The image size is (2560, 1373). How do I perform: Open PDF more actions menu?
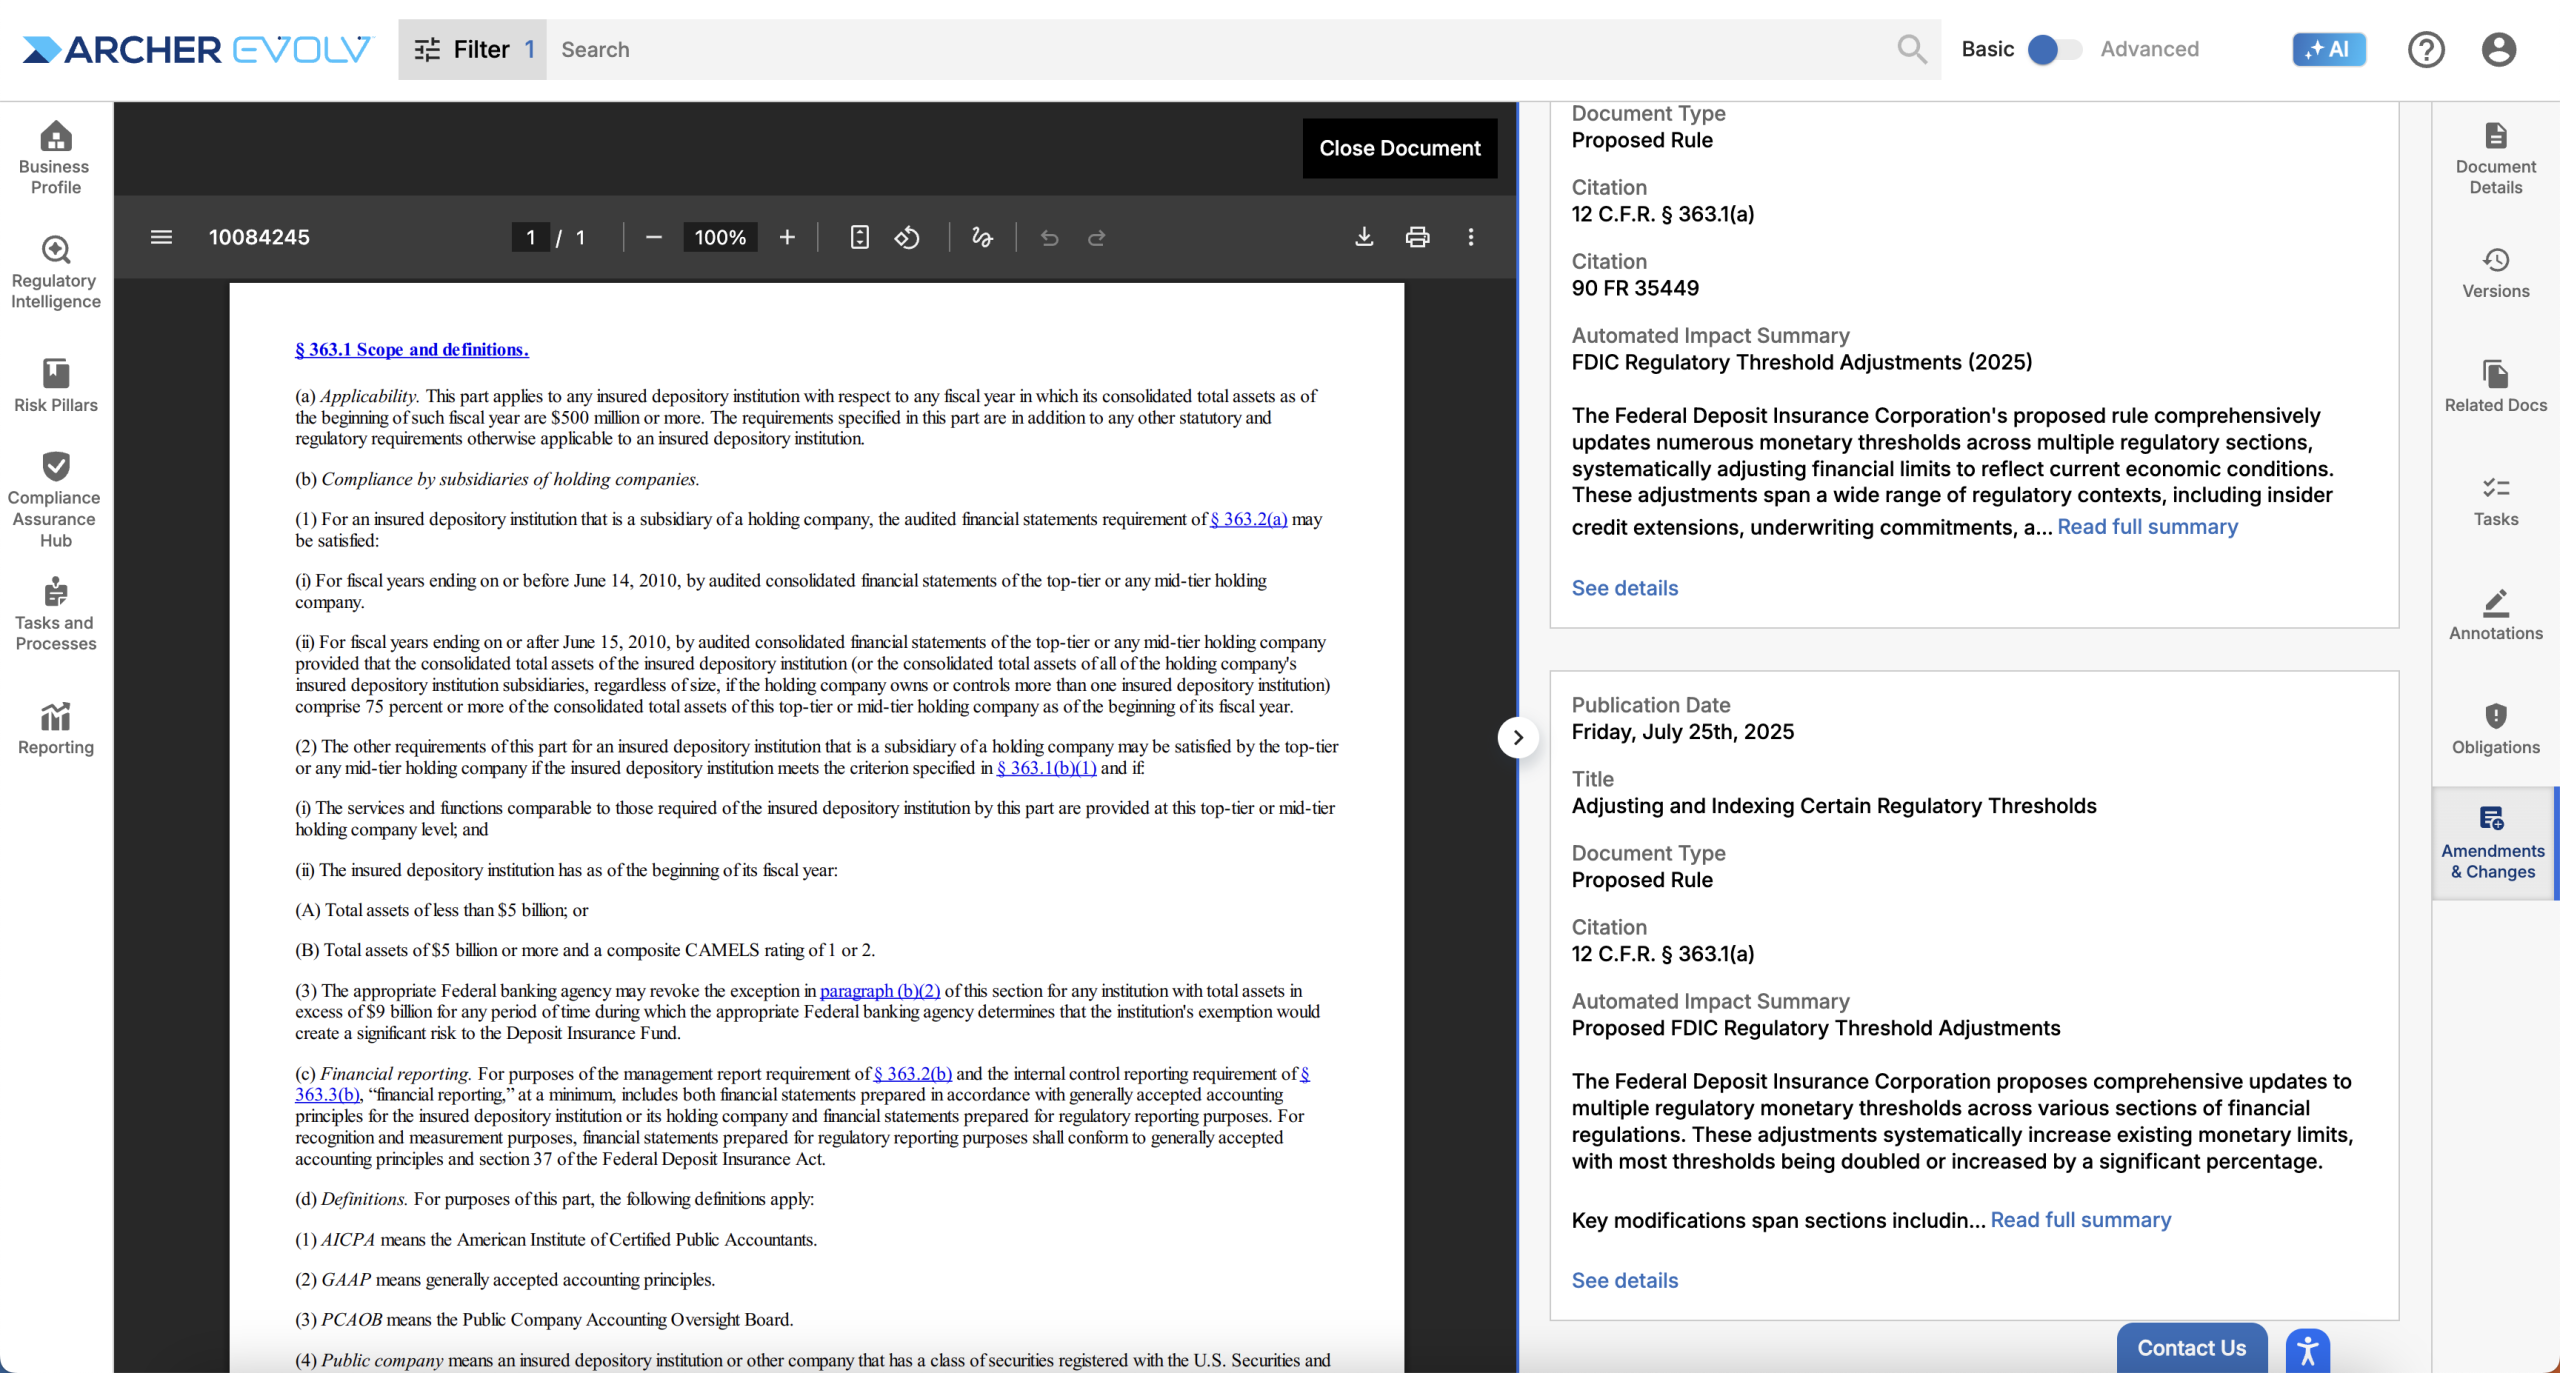pyautogui.click(x=1470, y=237)
